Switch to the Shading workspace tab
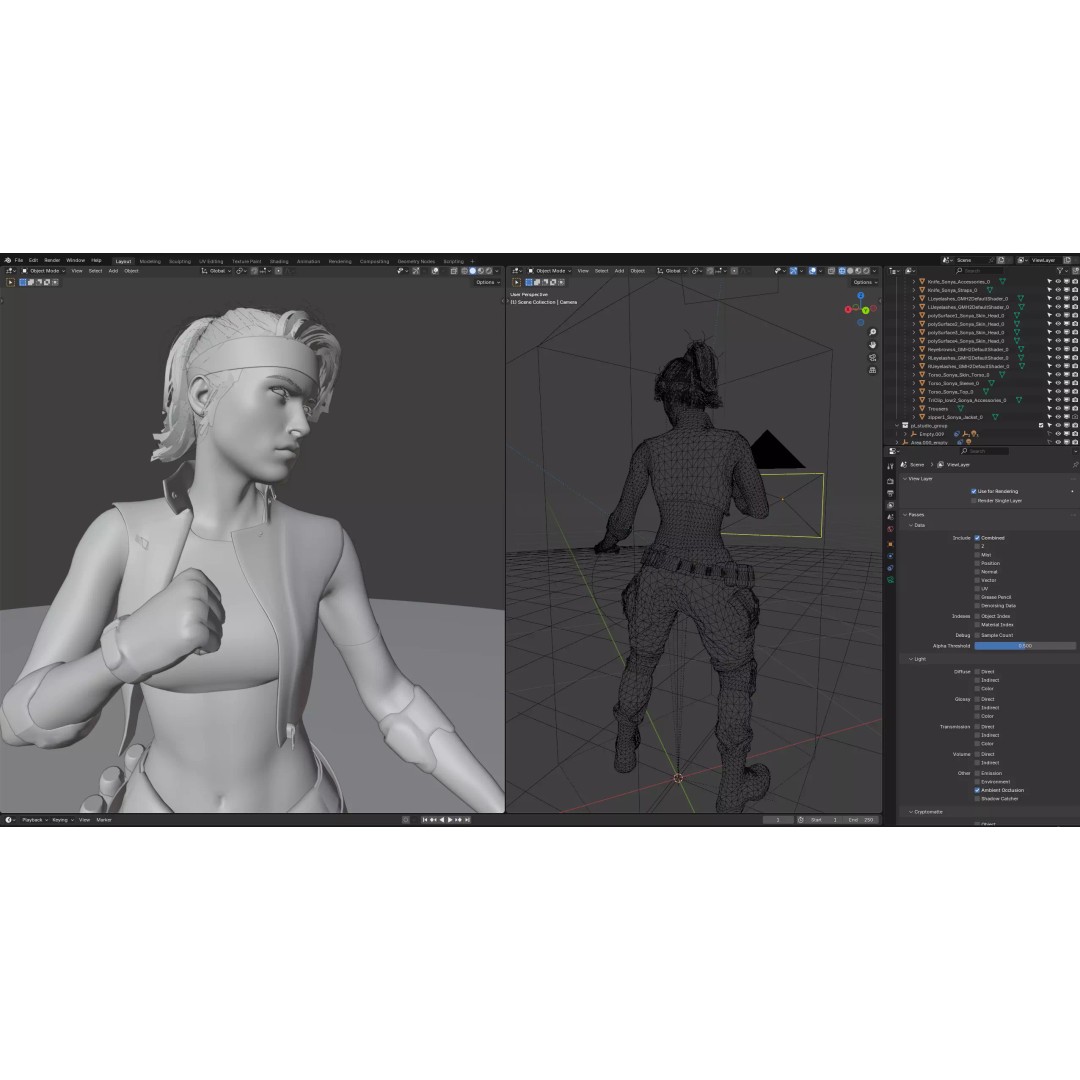This screenshot has width=1080, height=1080. 279,262
